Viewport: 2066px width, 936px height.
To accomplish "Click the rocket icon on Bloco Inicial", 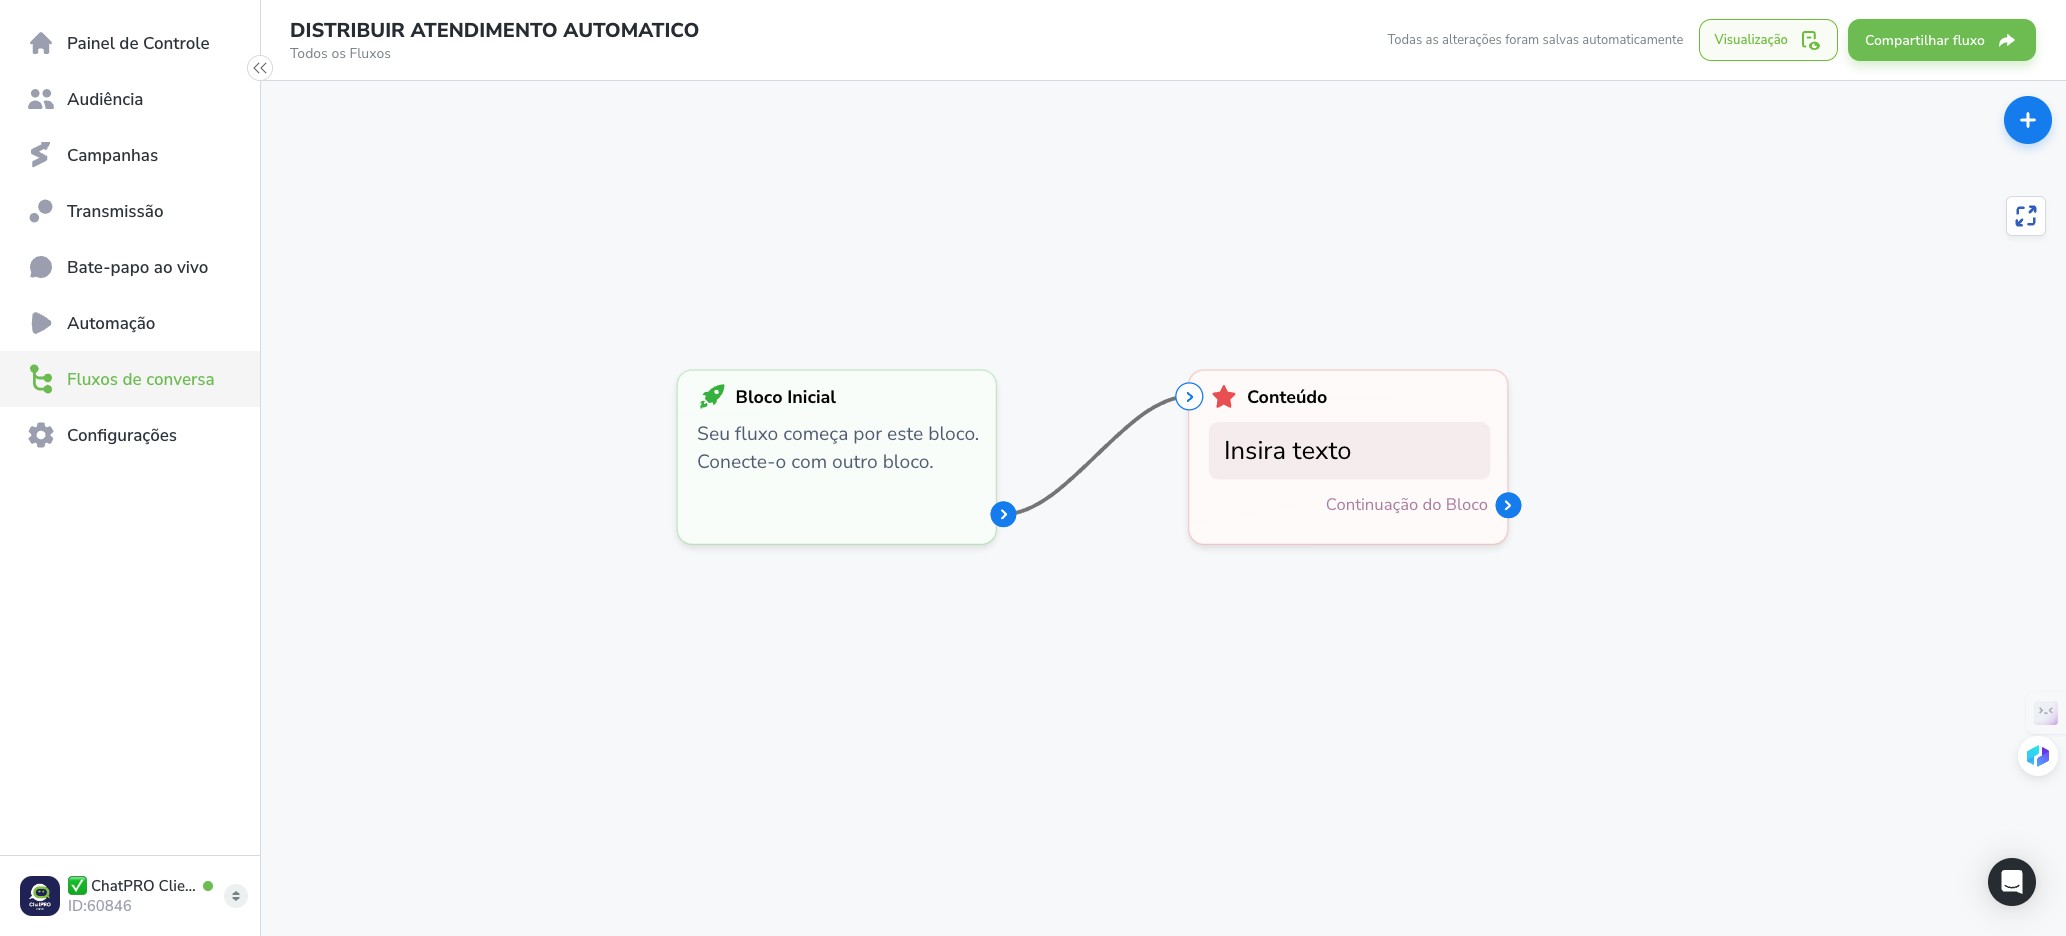I will pyautogui.click(x=712, y=396).
